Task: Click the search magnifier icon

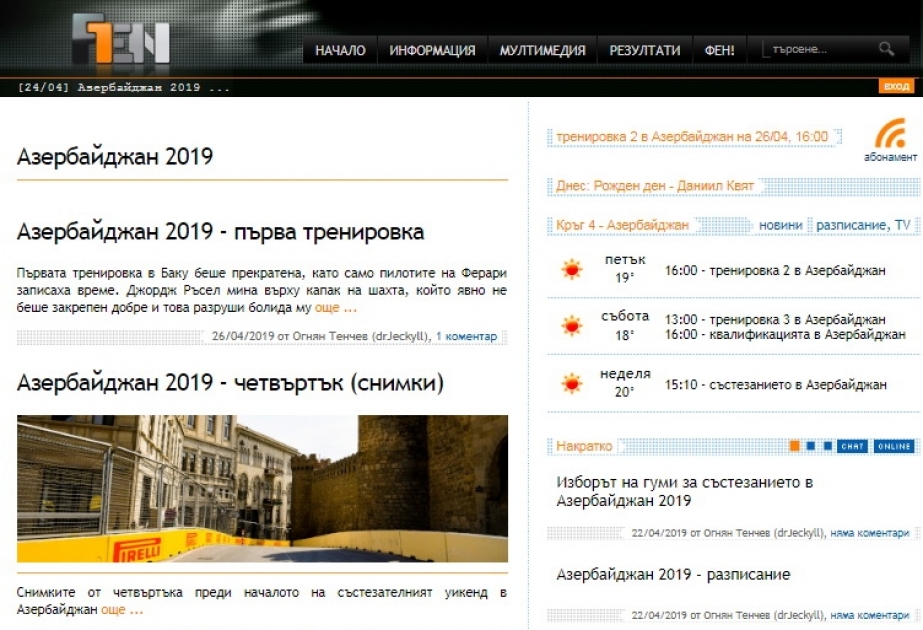Action: [887, 49]
